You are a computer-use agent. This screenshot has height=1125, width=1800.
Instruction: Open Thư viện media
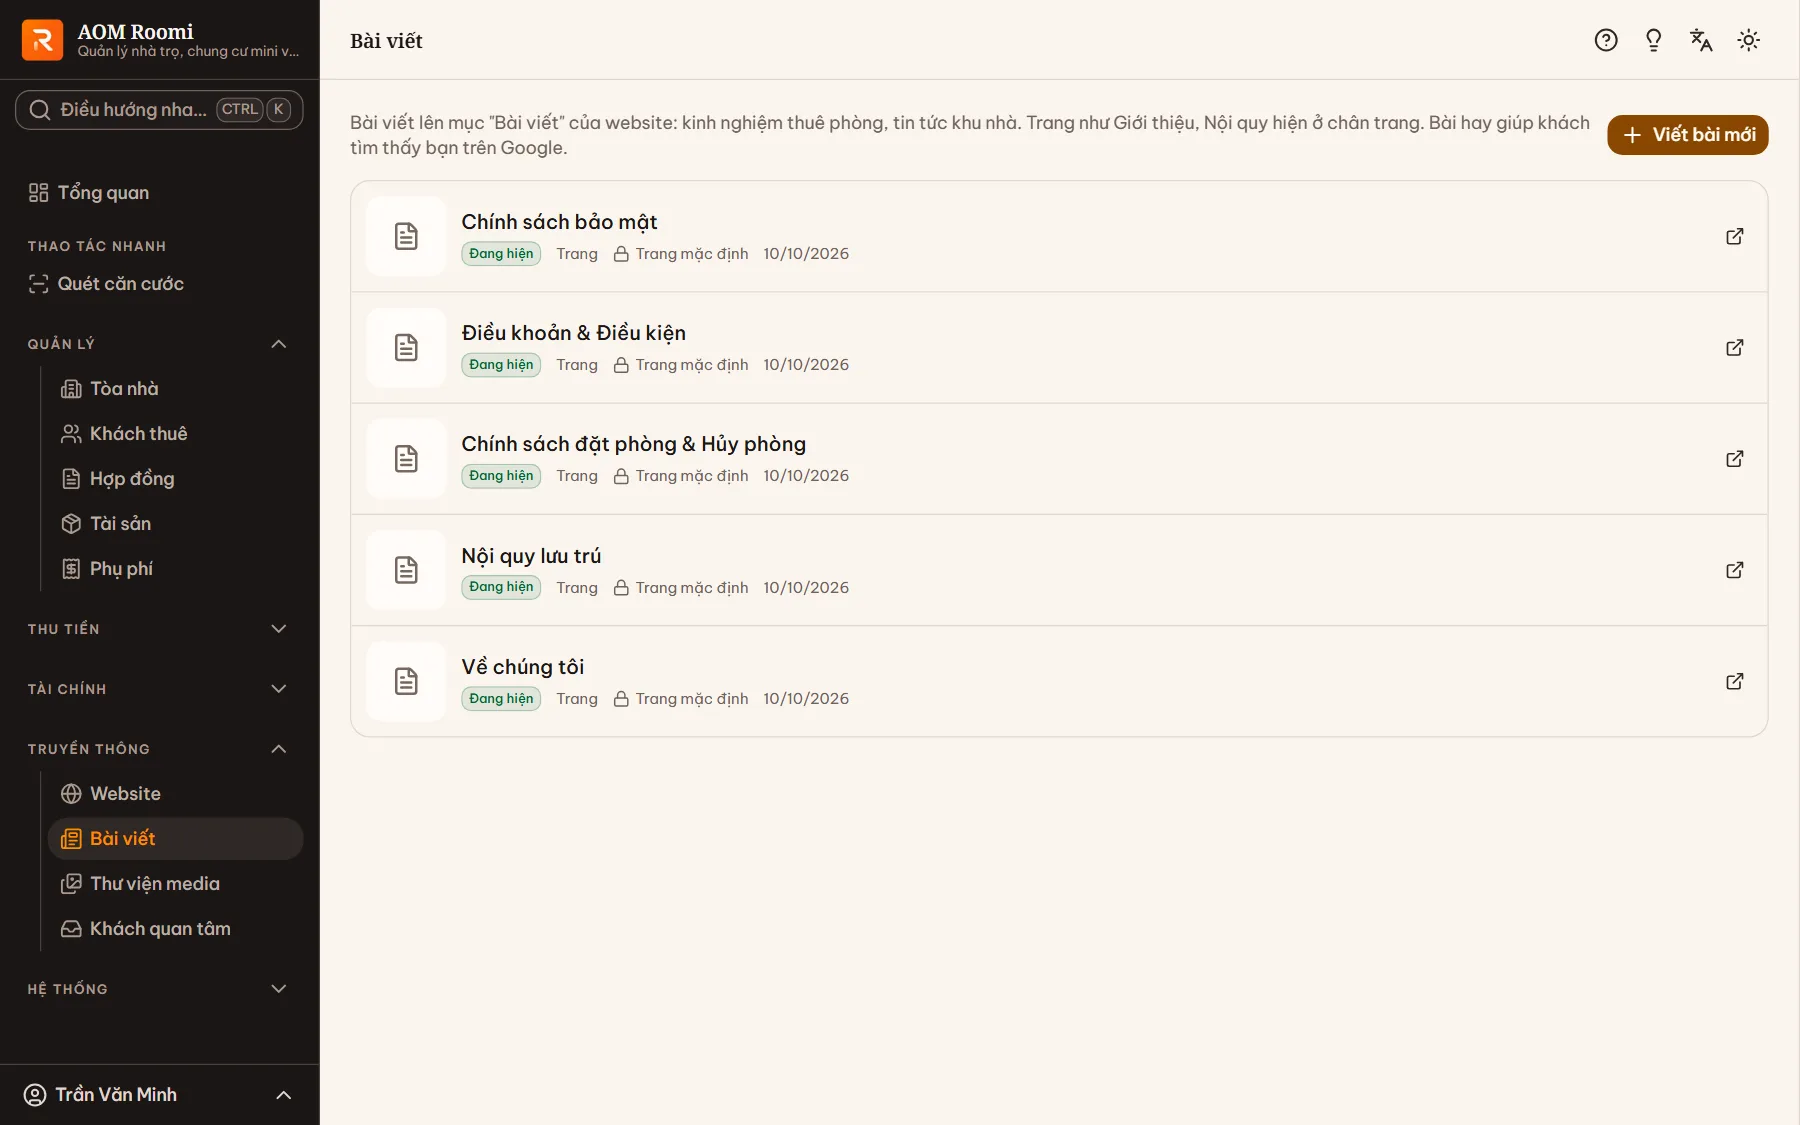(175, 884)
